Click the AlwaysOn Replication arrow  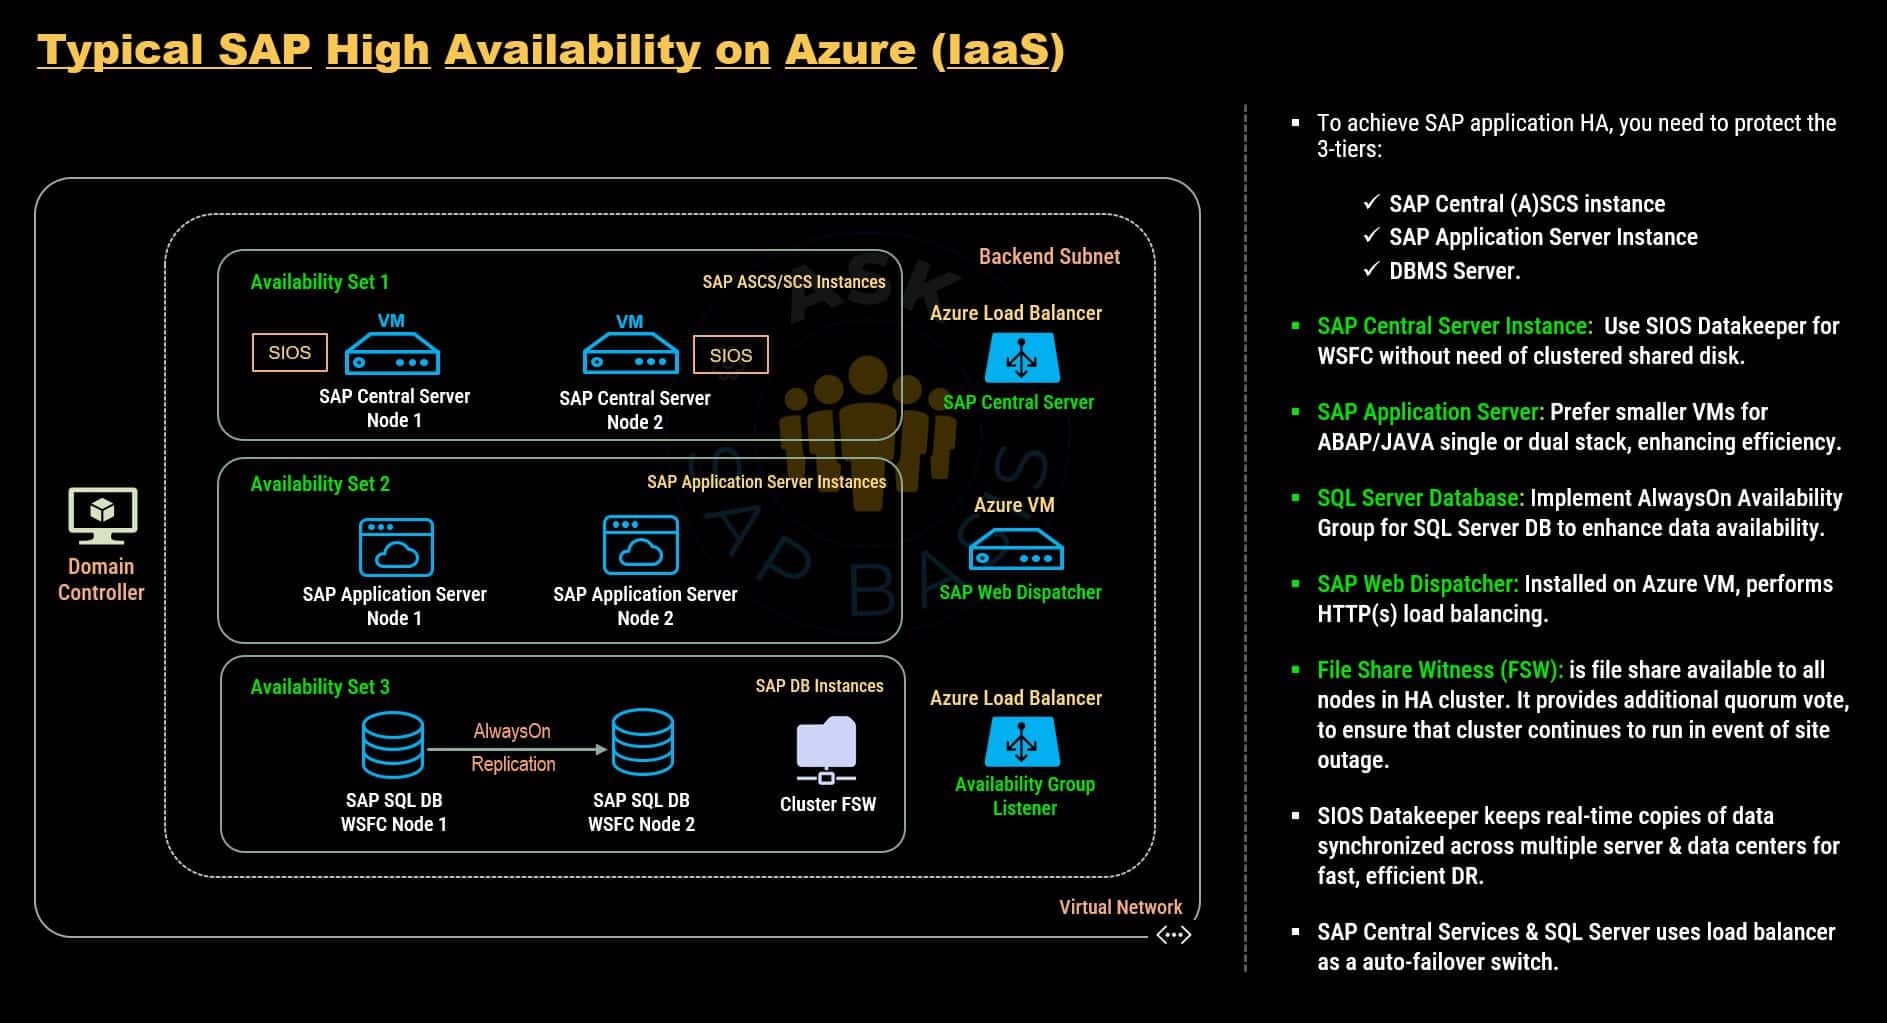pyautogui.click(x=517, y=749)
